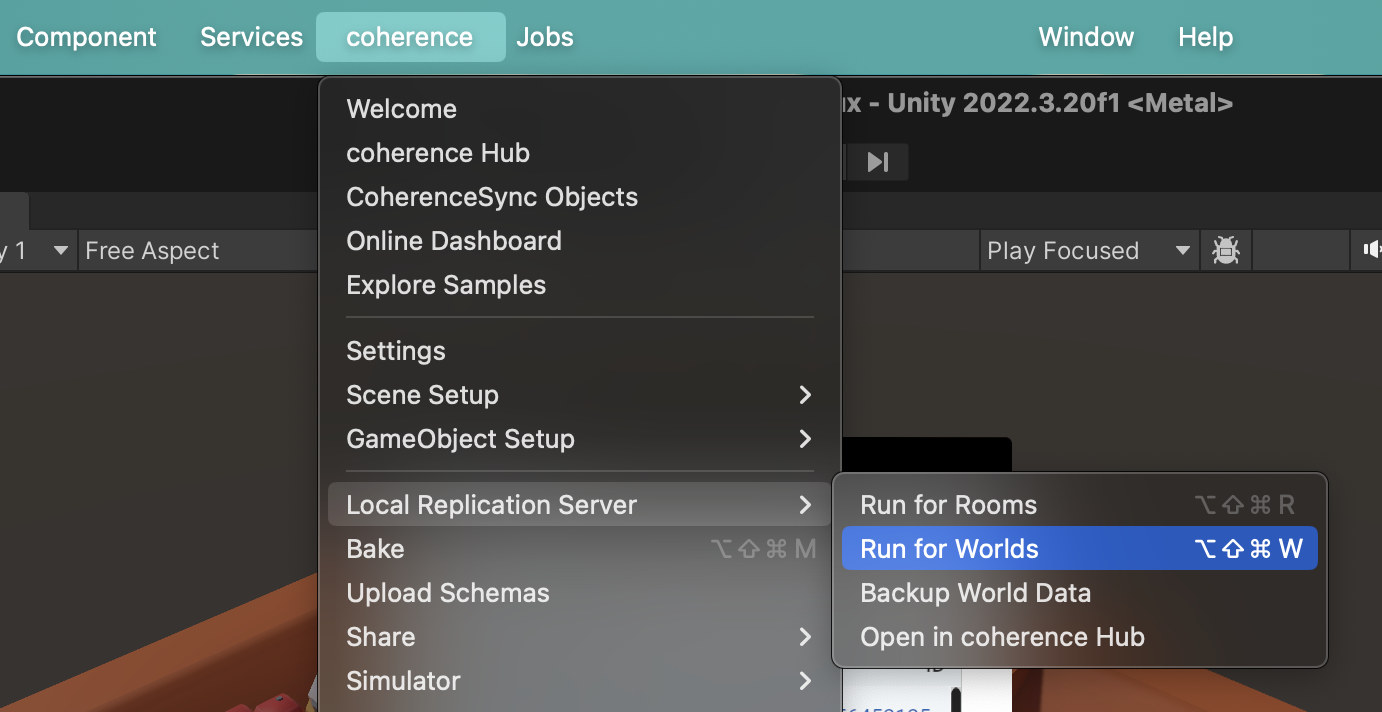Open coherence Settings from menu
This screenshot has height=712, width=1382.
pyautogui.click(x=396, y=351)
